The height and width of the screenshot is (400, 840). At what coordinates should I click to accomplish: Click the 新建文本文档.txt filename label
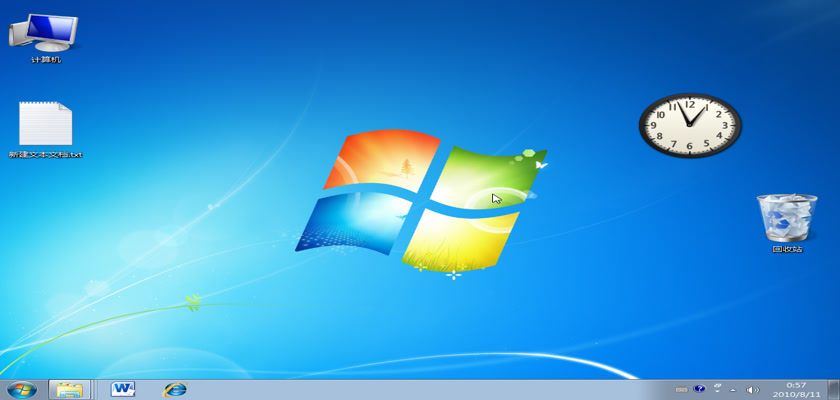(x=45, y=155)
